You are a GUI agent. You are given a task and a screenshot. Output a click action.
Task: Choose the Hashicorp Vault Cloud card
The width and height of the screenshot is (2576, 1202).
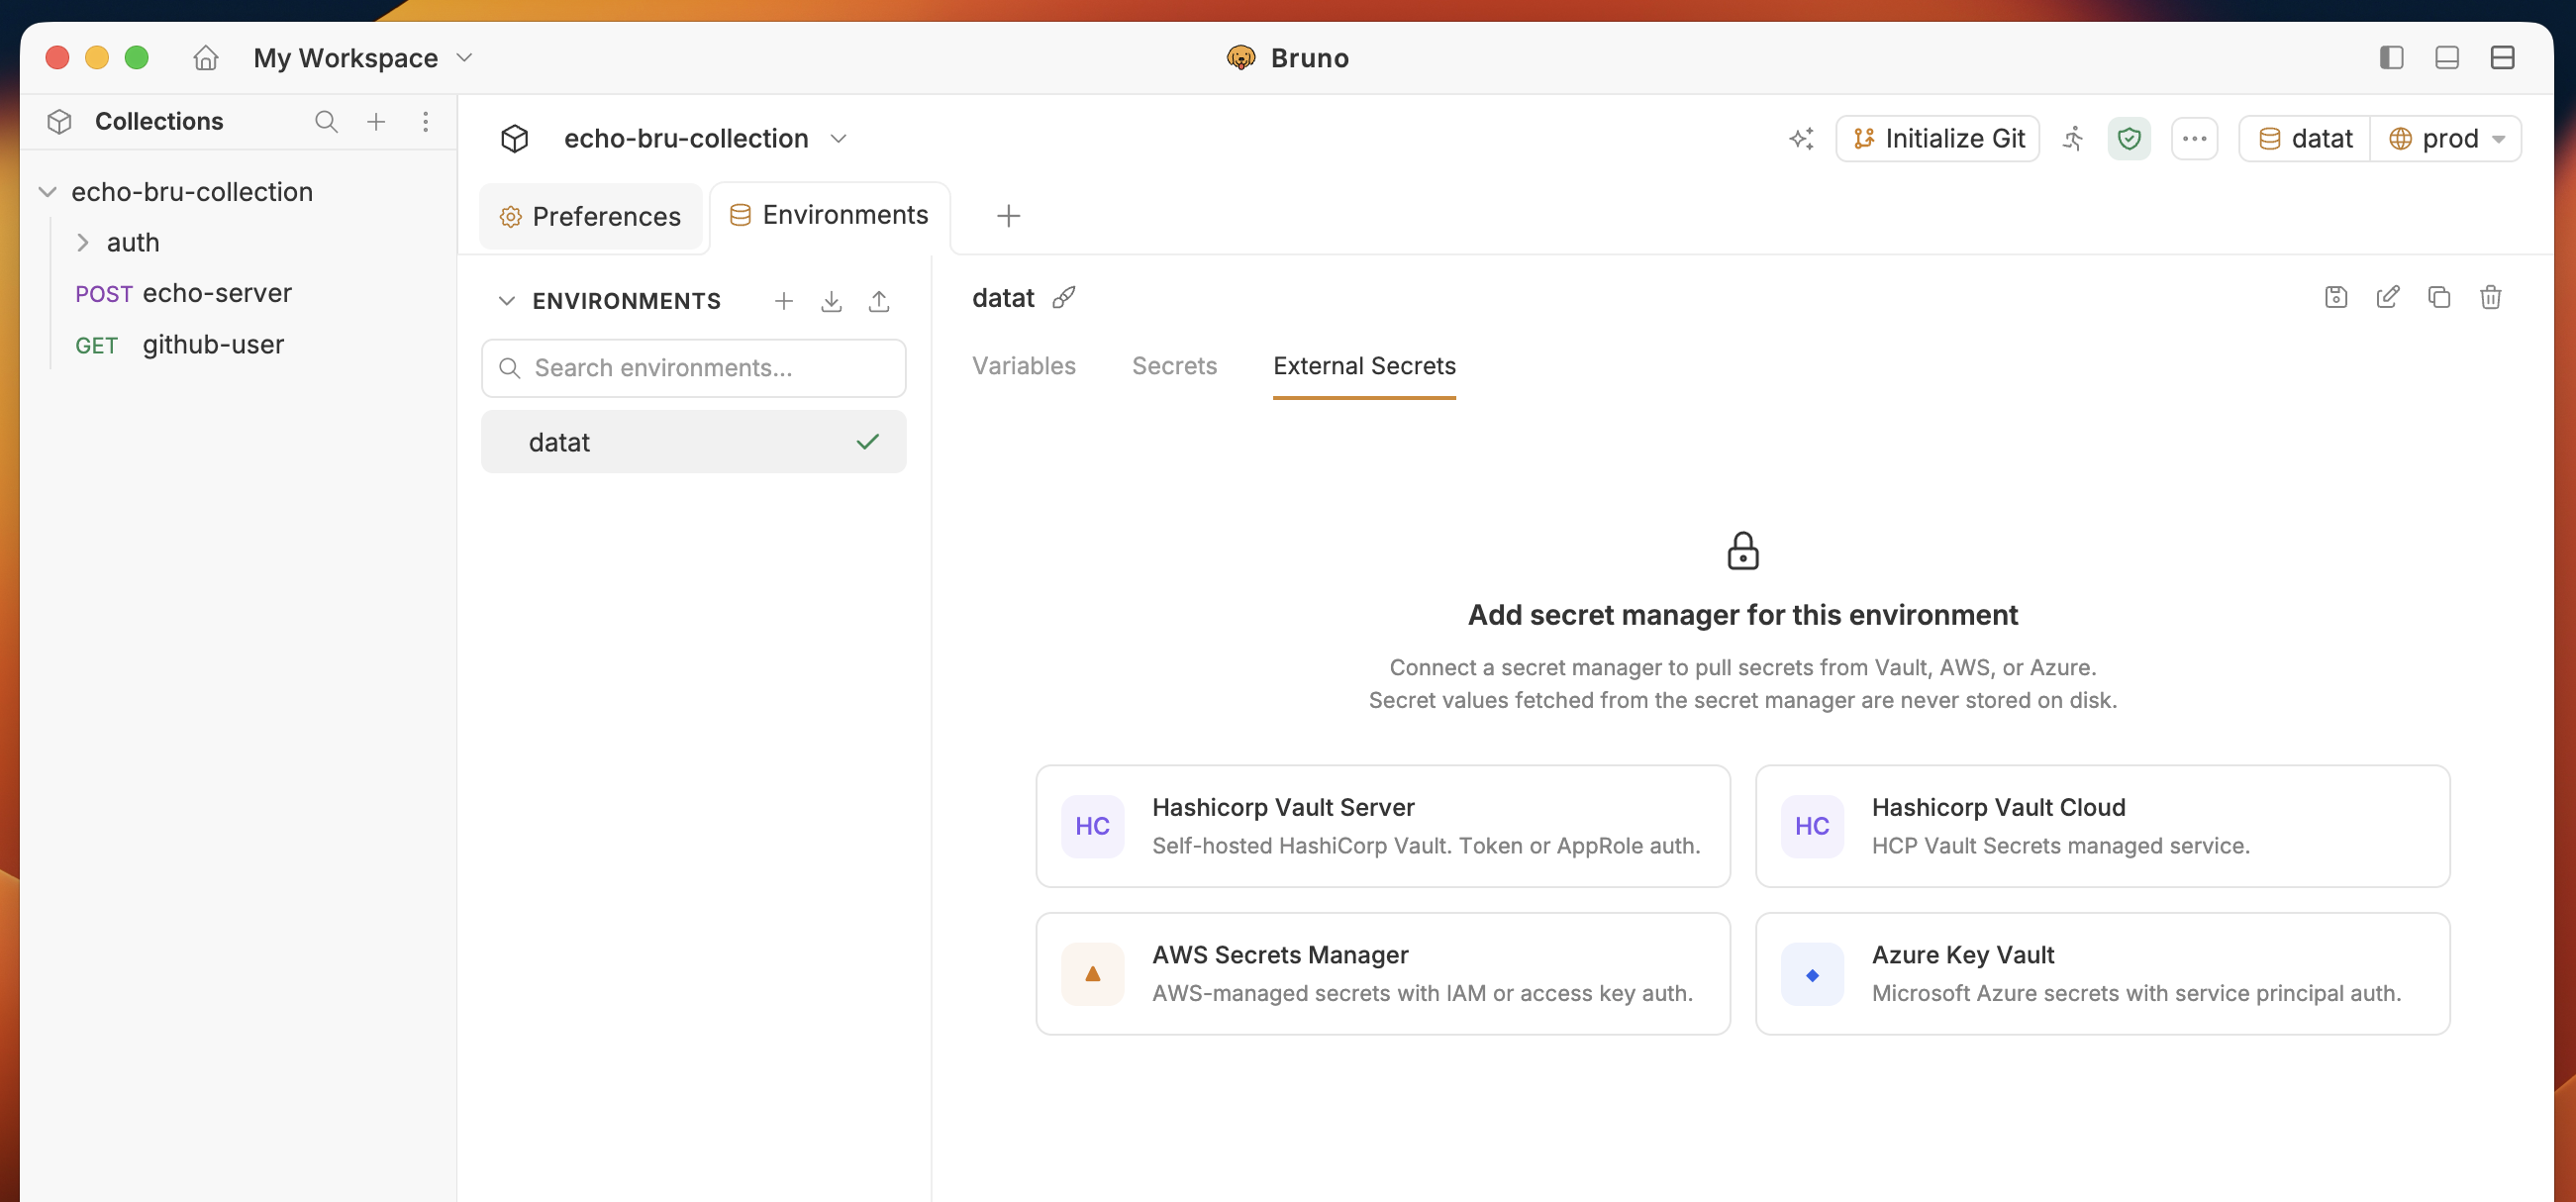point(2102,826)
